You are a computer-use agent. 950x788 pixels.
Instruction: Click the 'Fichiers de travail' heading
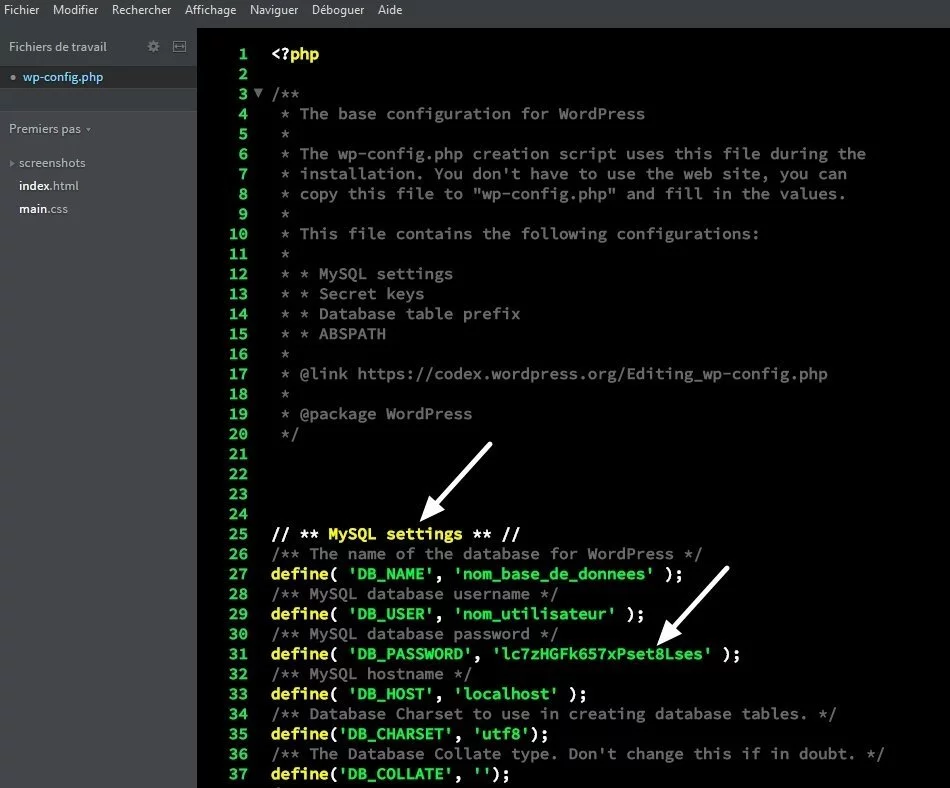pos(58,47)
